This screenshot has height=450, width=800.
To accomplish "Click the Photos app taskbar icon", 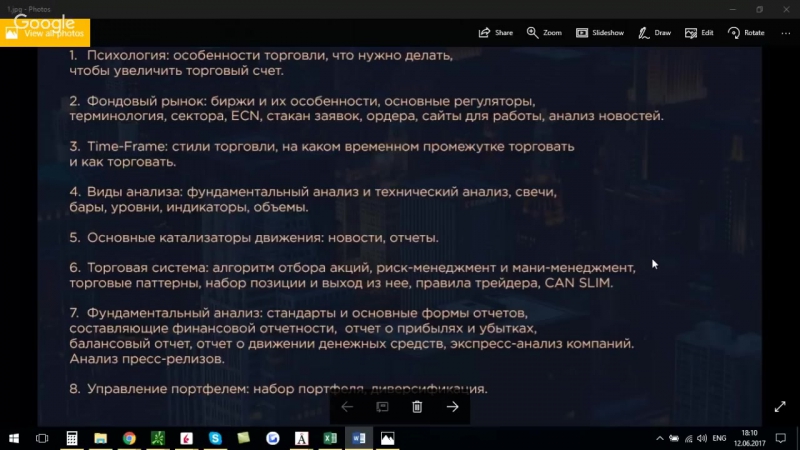I will click(388, 438).
